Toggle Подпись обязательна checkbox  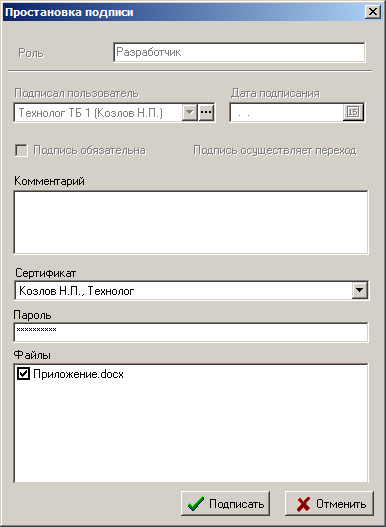[22, 150]
